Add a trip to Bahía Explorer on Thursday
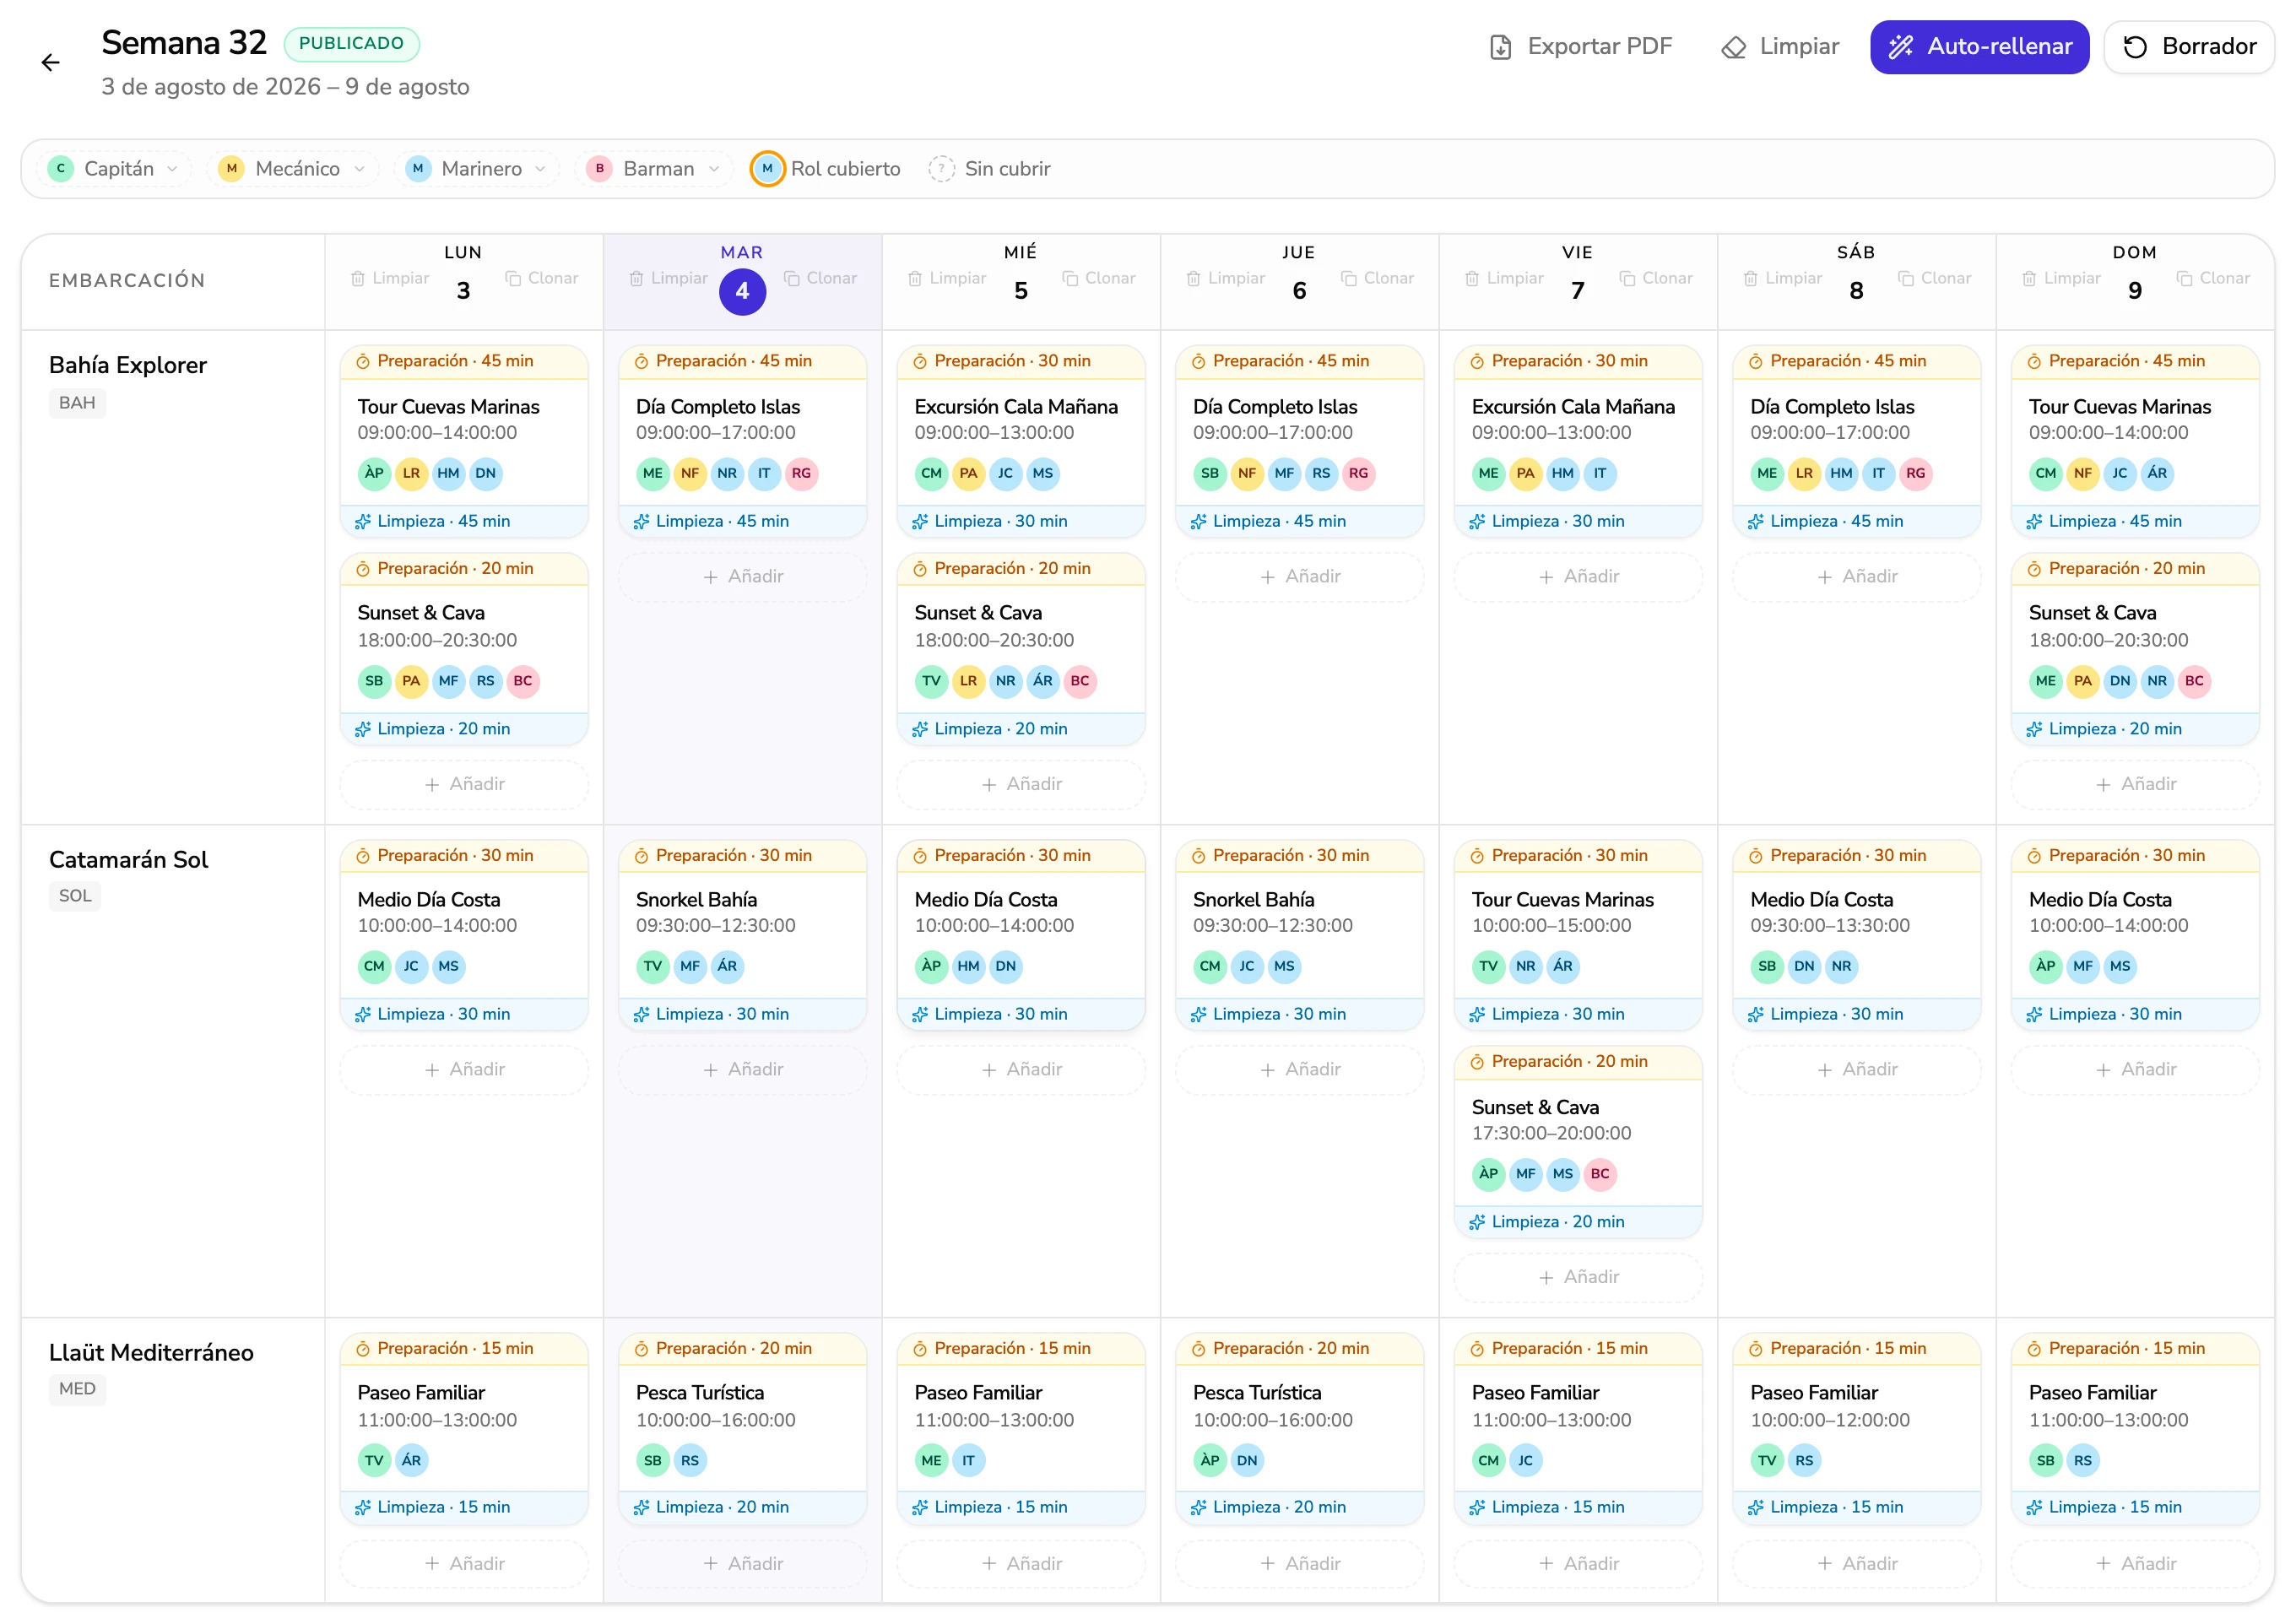The height and width of the screenshot is (1624, 2296). (1299, 577)
